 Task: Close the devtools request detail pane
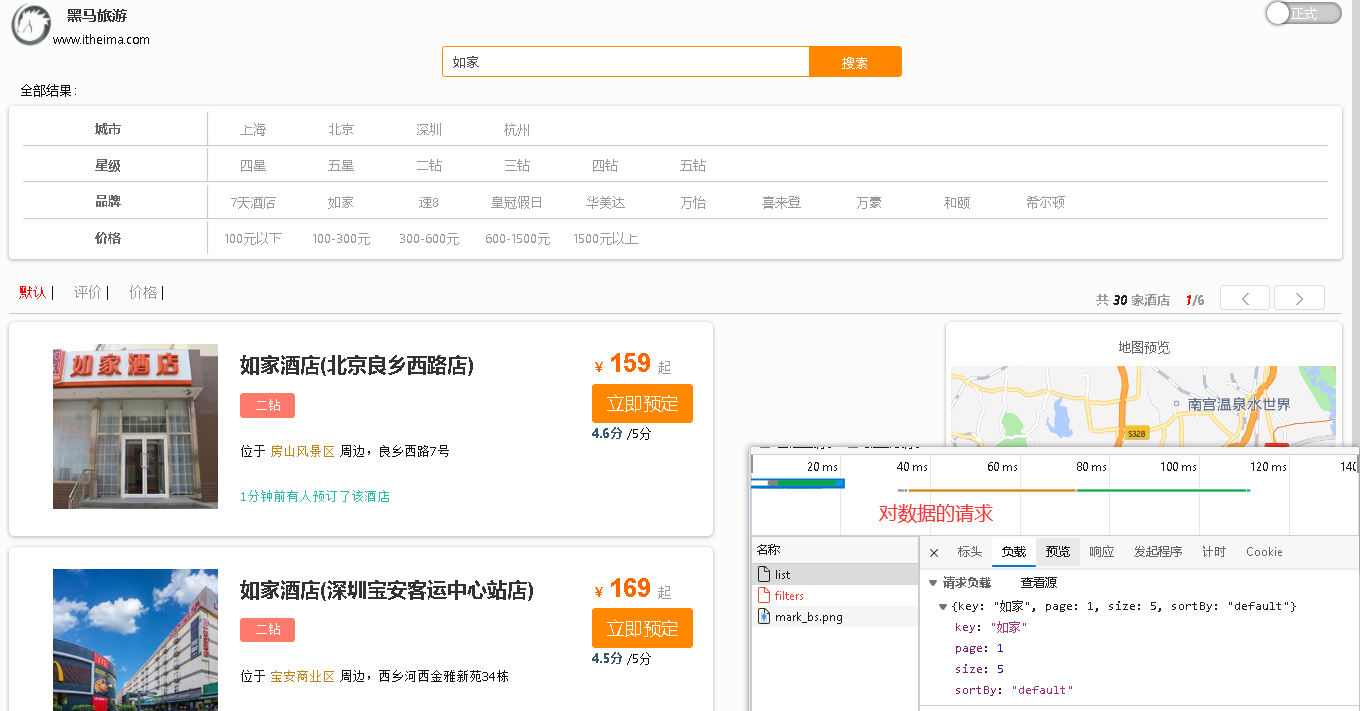pyautogui.click(x=934, y=552)
